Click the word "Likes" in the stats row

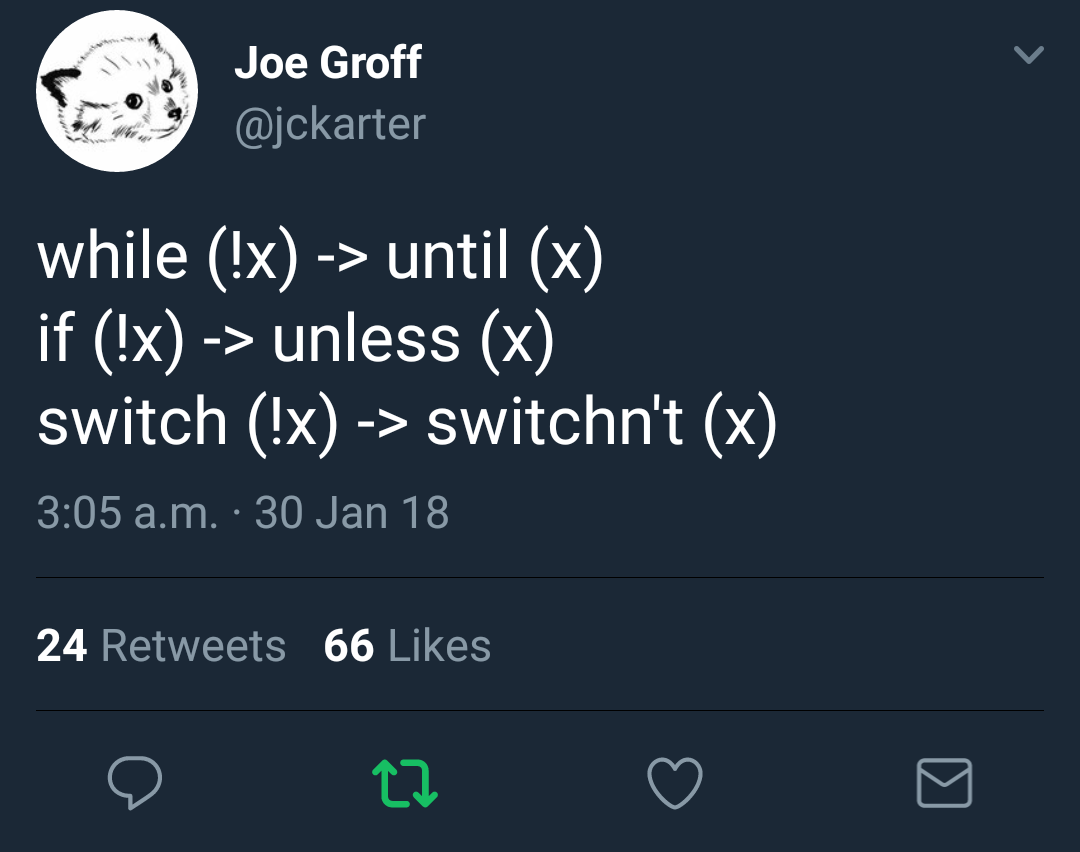pyautogui.click(x=440, y=646)
